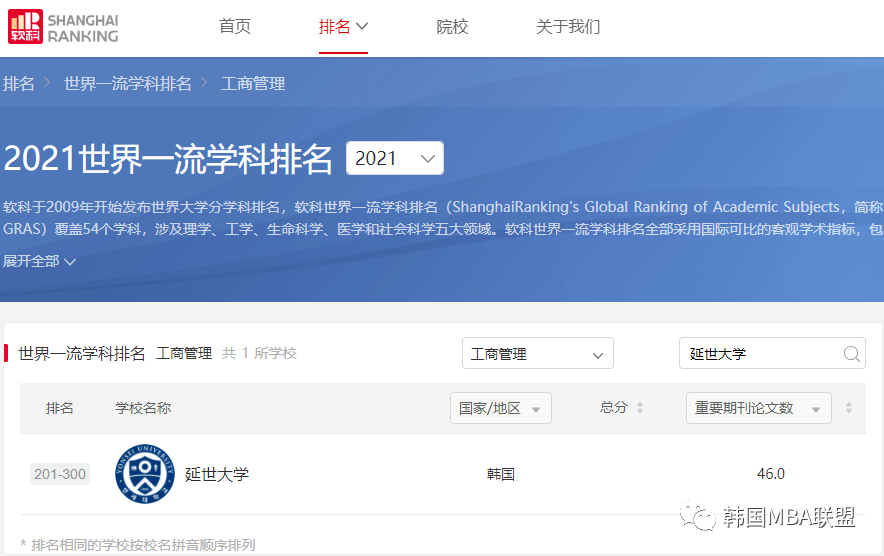
Task: Go to the 院校 institutions page
Action: point(452,27)
